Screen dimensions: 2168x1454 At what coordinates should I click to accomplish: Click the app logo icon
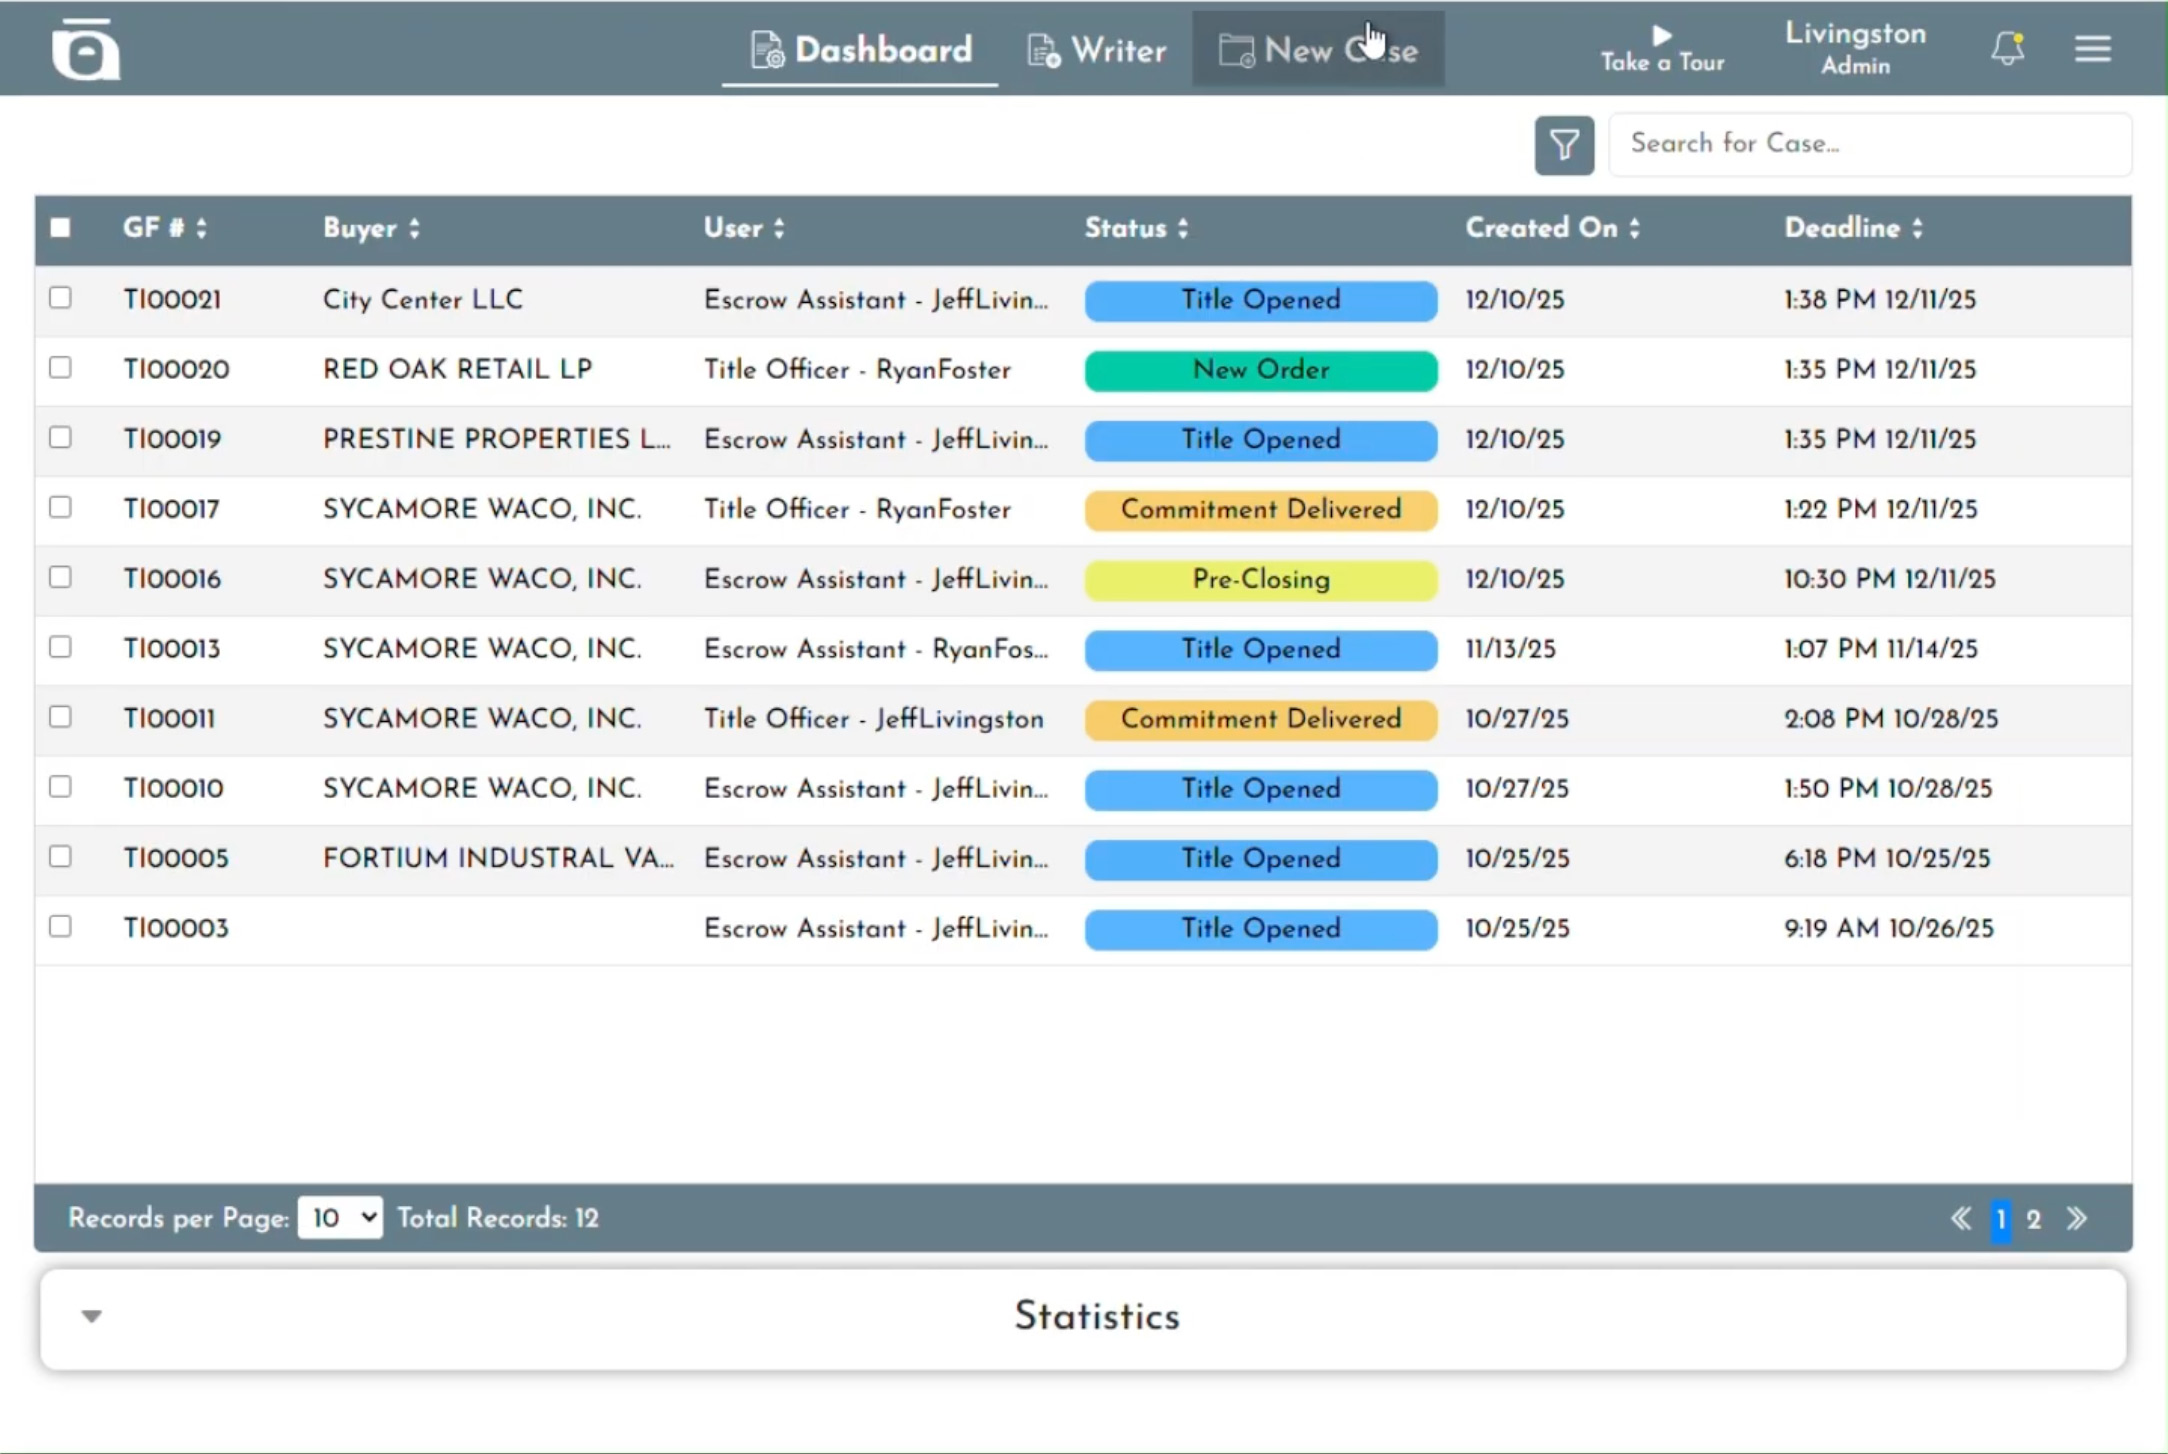[85, 49]
